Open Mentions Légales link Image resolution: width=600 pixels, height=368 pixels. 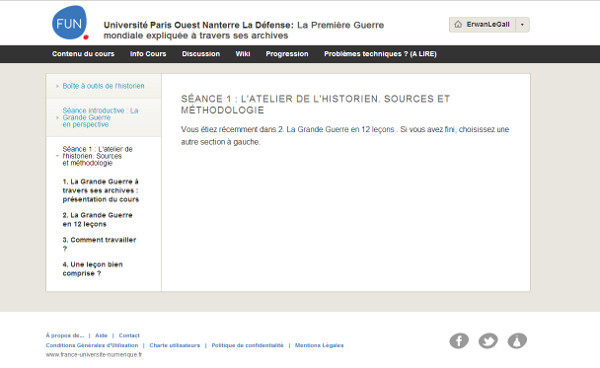point(319,345)
